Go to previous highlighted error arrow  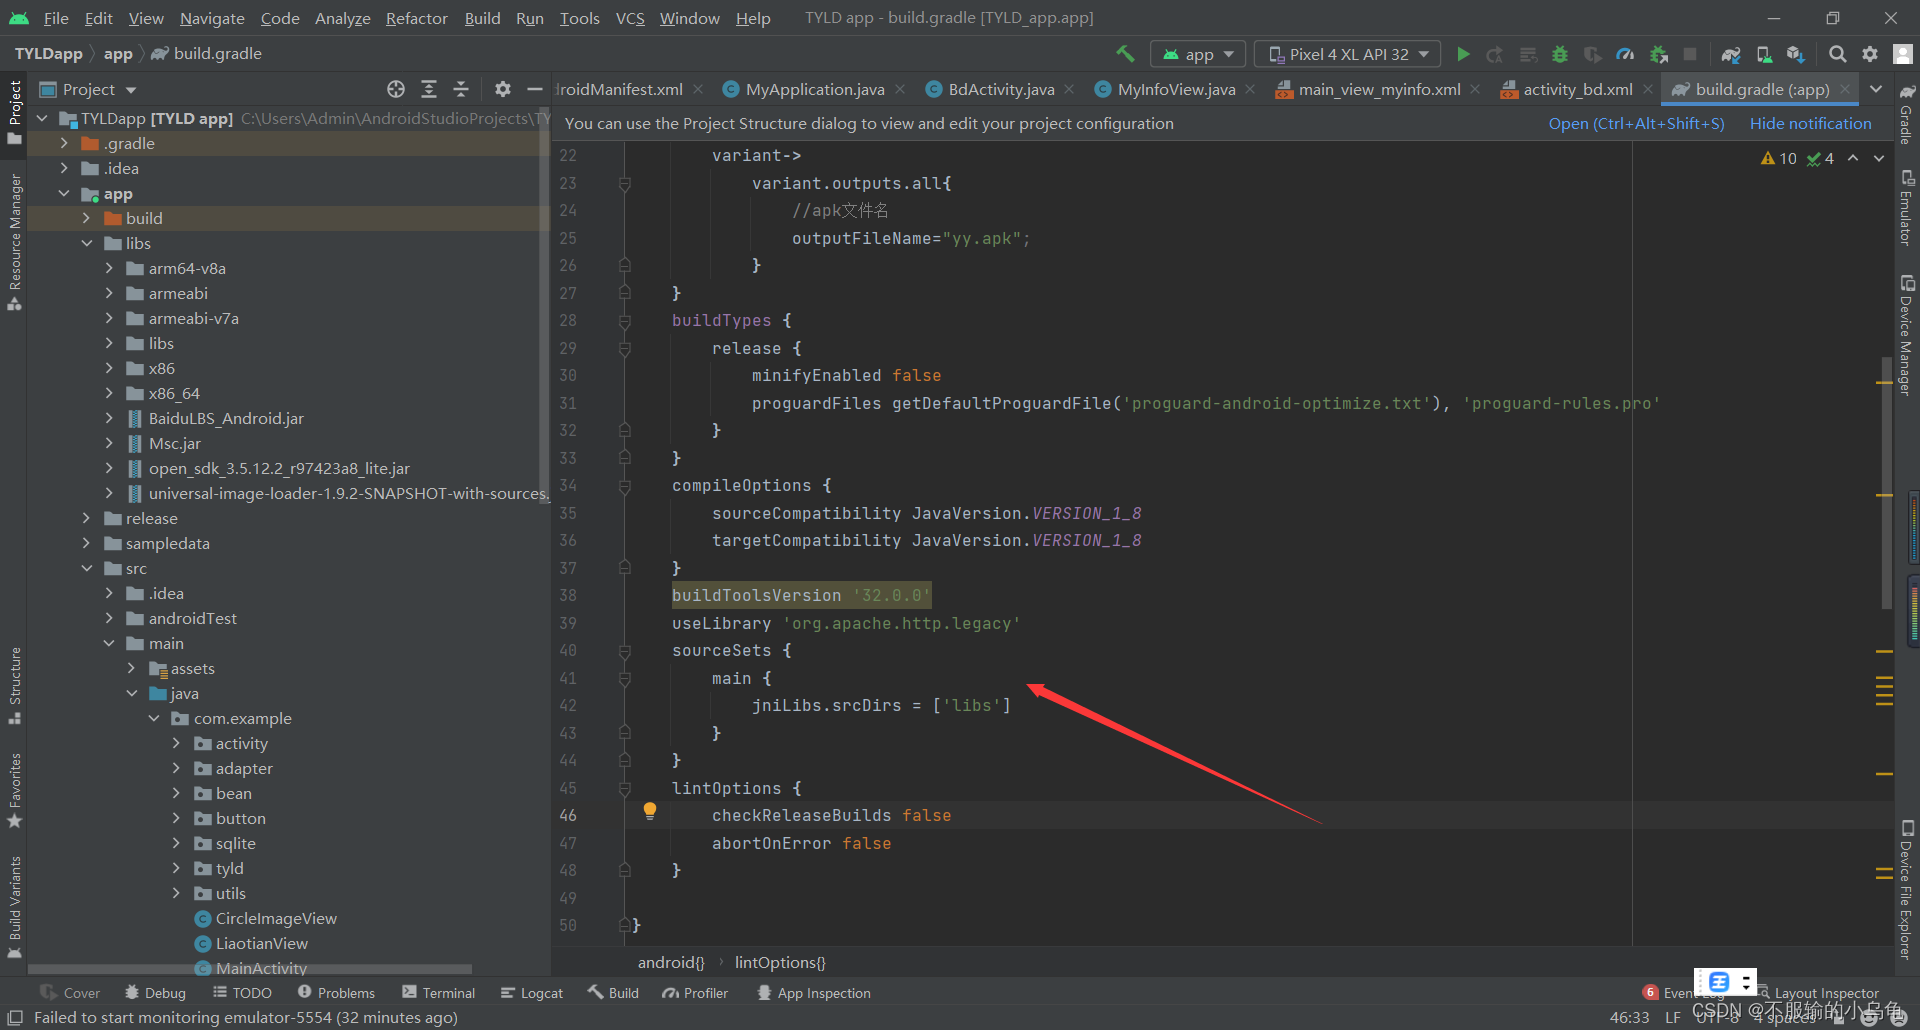click(x=1853, y=158)
